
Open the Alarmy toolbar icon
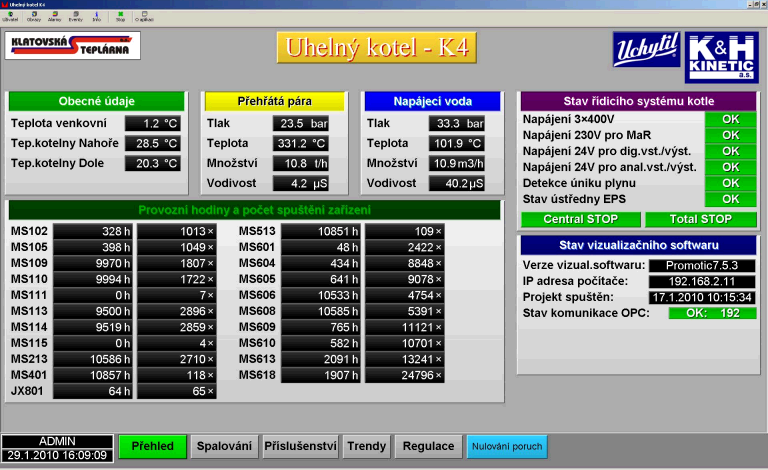click(x=54, y=17)
